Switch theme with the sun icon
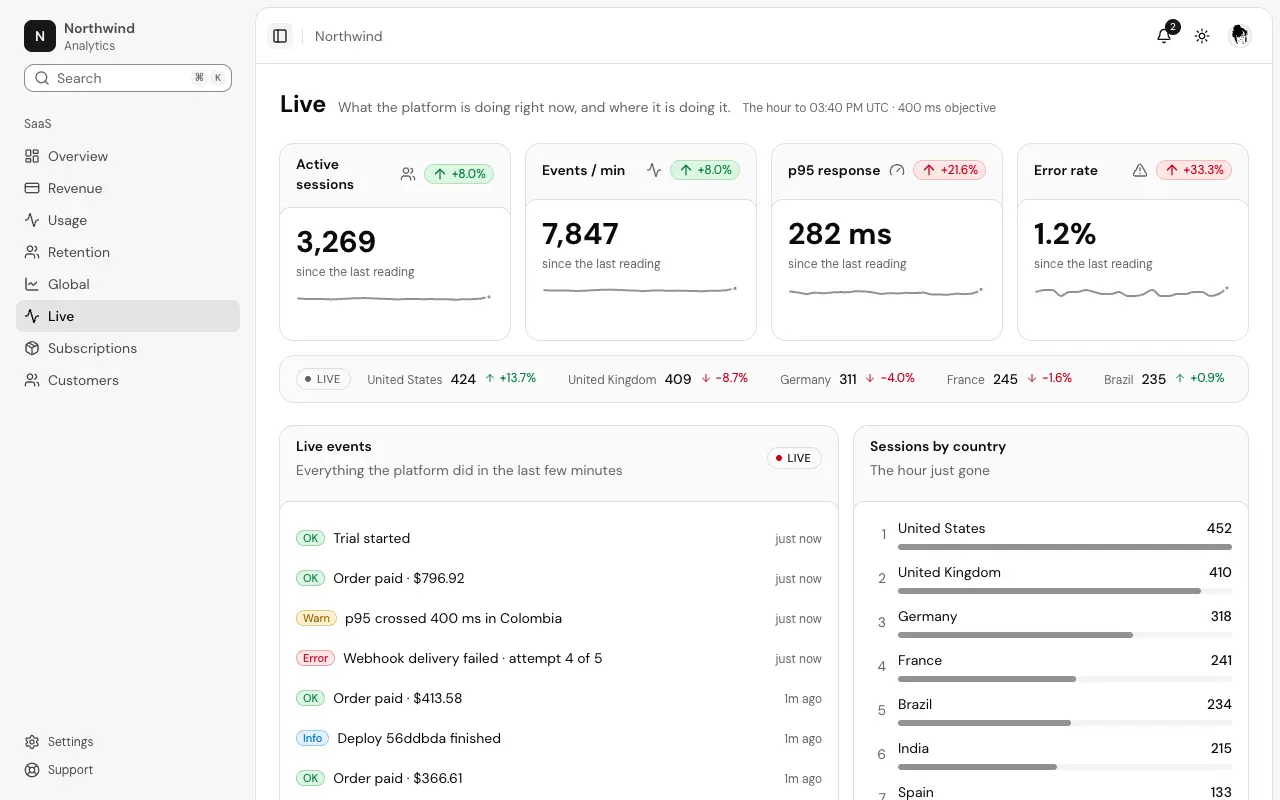The image size is (1280, 800). coord(1202,36)
